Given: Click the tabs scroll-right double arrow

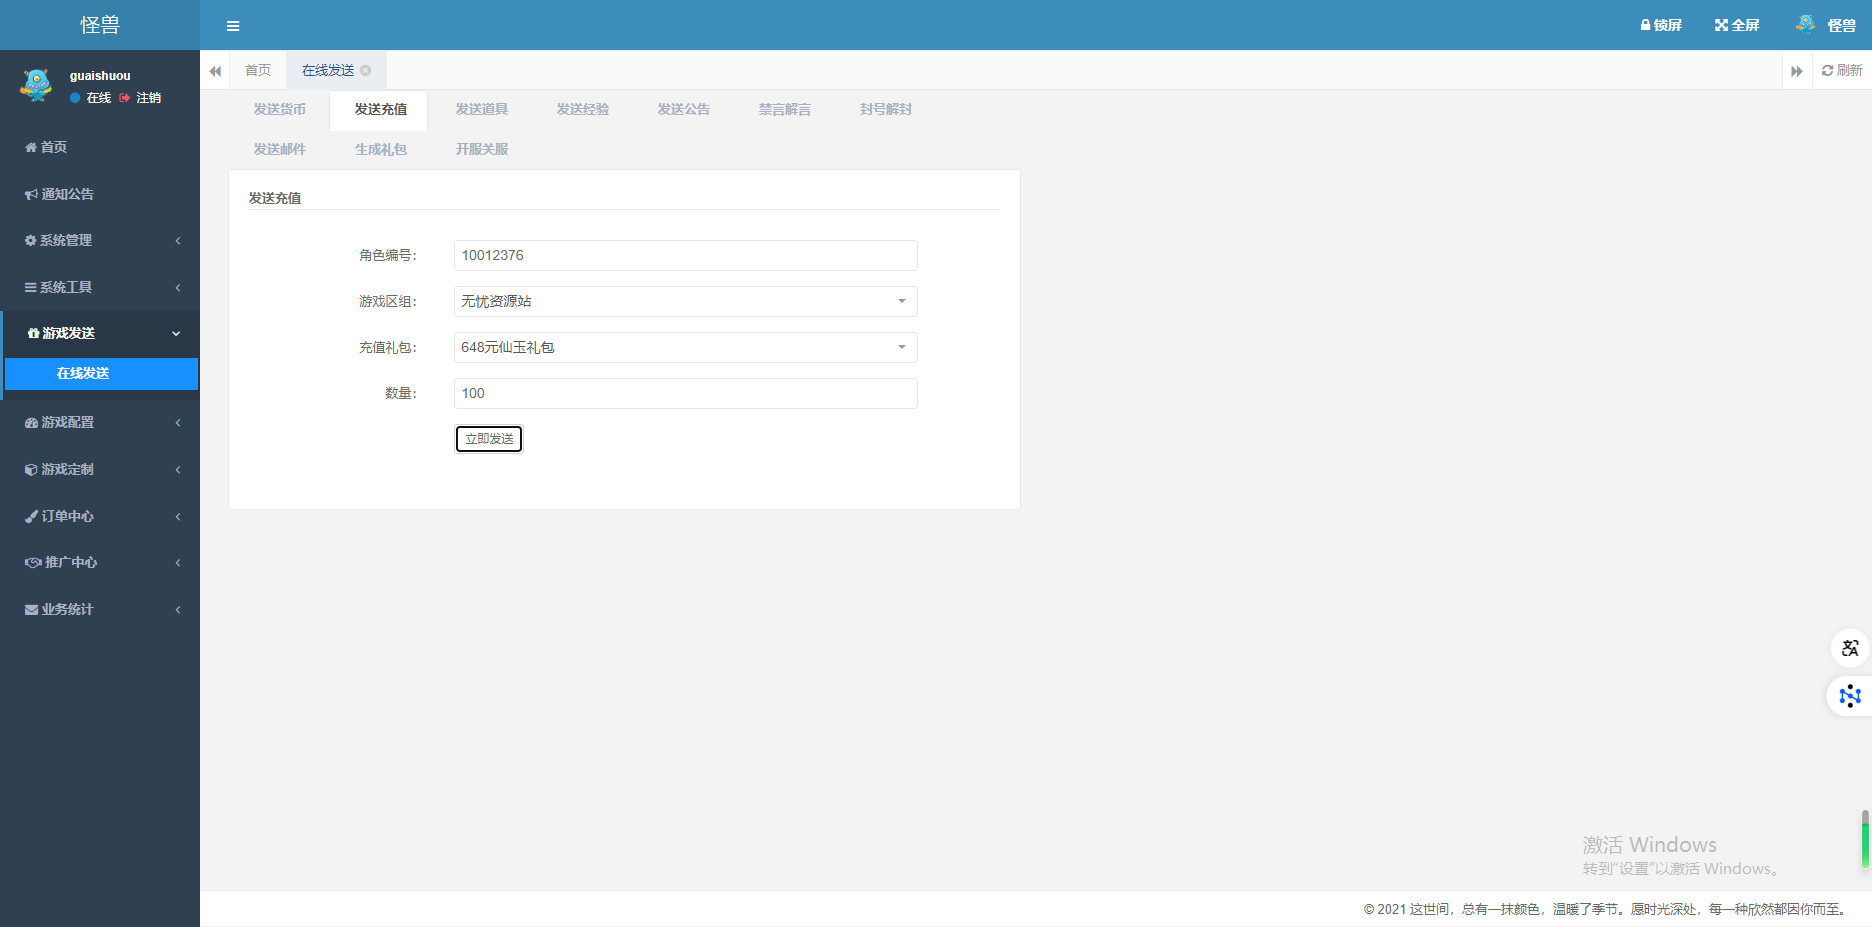Looking at the screenshot, I should (x=1797, y=71).
